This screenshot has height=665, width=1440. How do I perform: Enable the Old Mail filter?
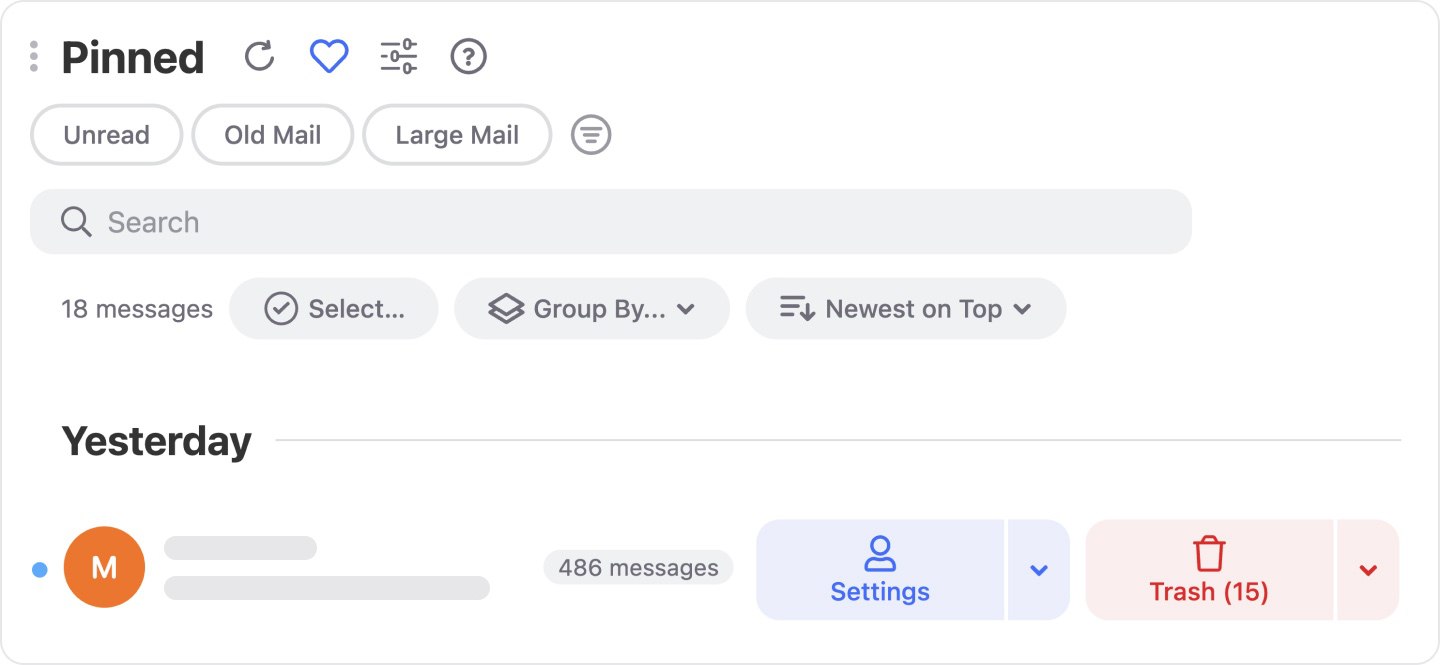[x=272, y=134]
